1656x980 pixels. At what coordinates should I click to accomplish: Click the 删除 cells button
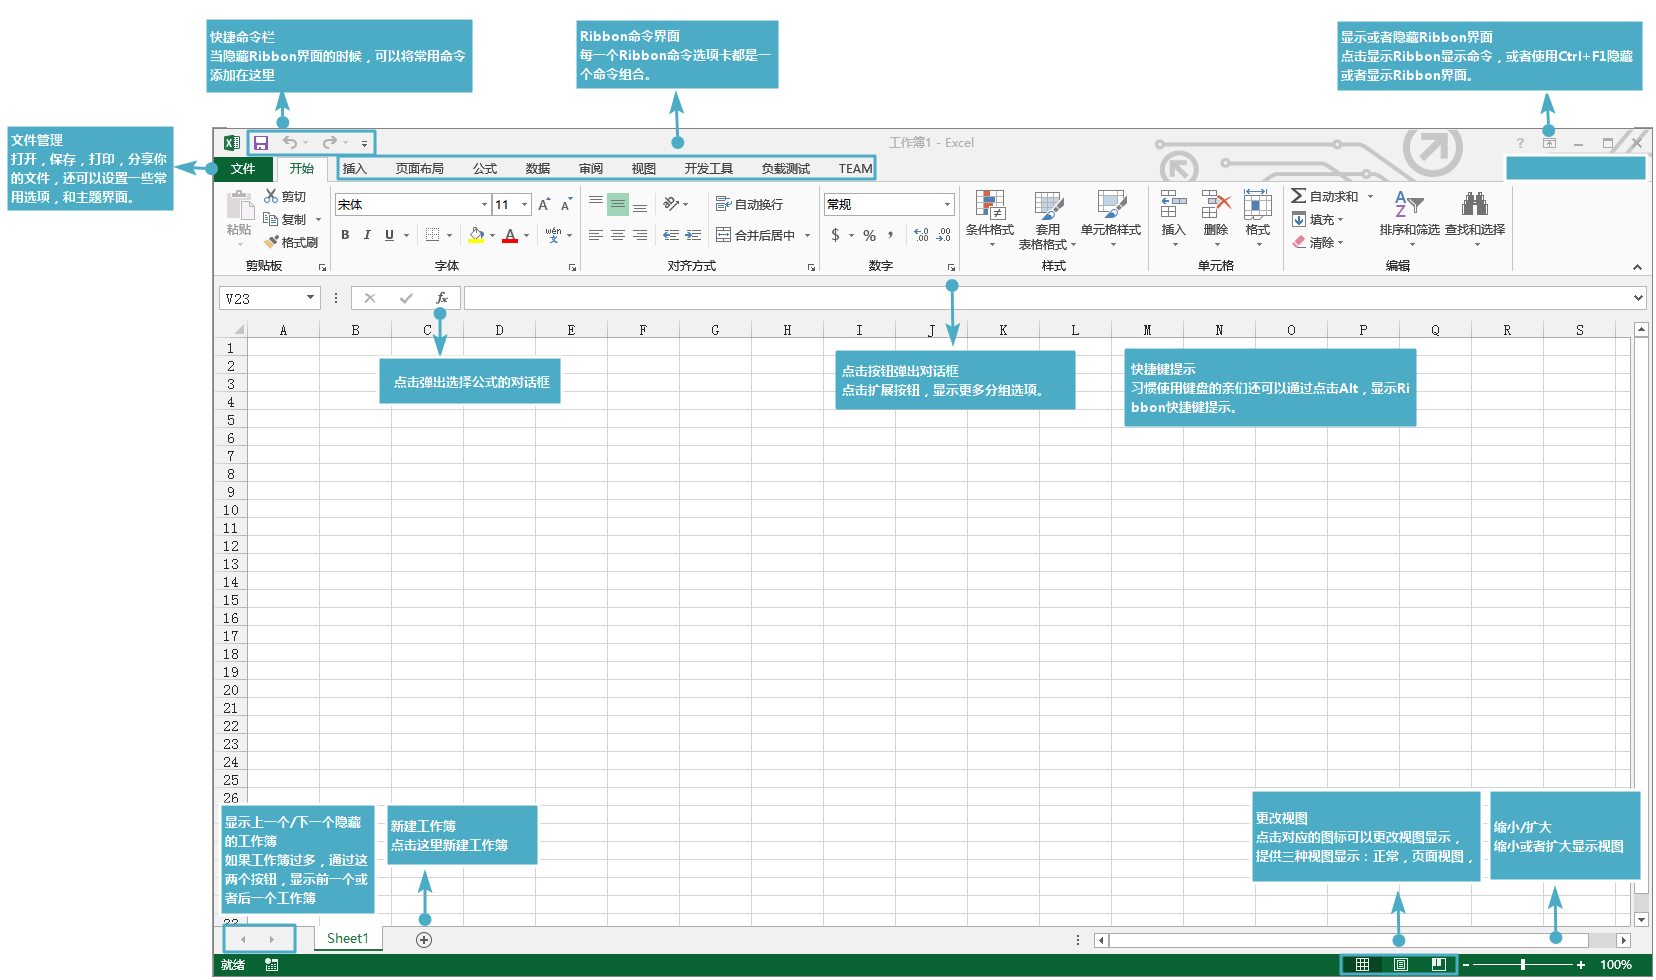pos(1215,219)
